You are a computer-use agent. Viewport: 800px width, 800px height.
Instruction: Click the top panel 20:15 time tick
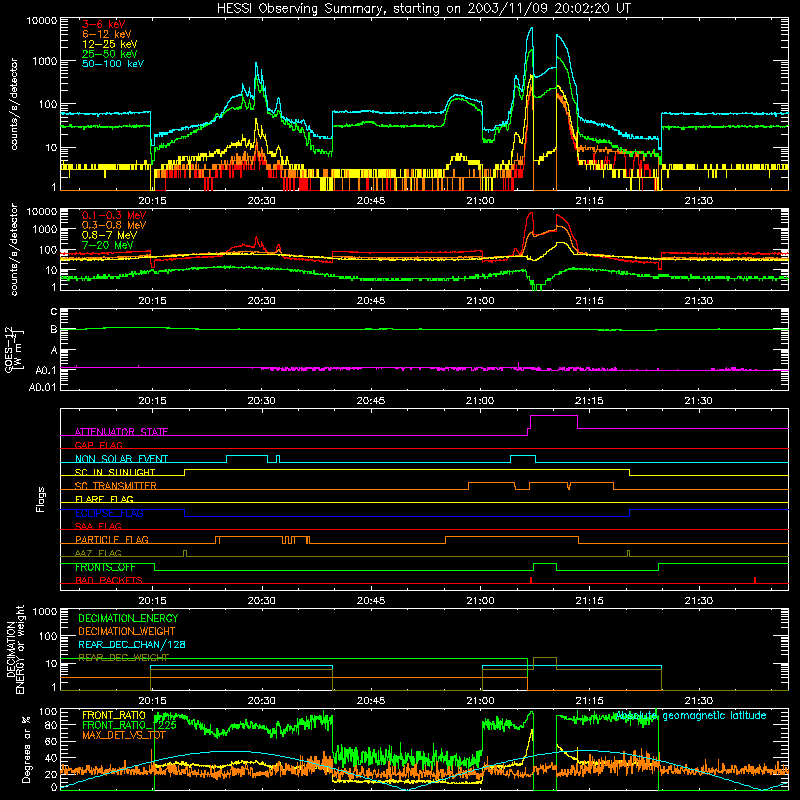tap(152, 201)
